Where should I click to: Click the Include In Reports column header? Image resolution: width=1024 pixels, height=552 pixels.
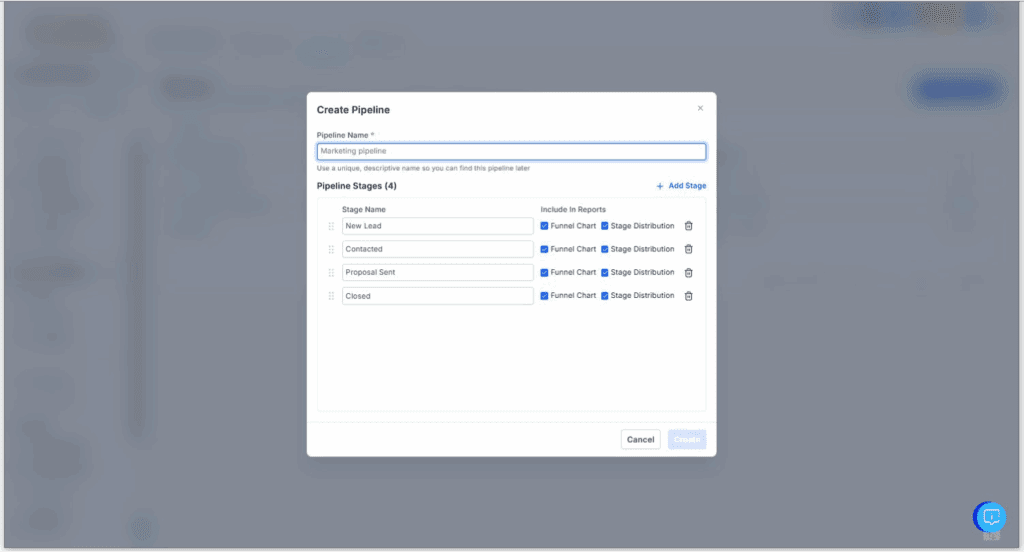[573, 210]
